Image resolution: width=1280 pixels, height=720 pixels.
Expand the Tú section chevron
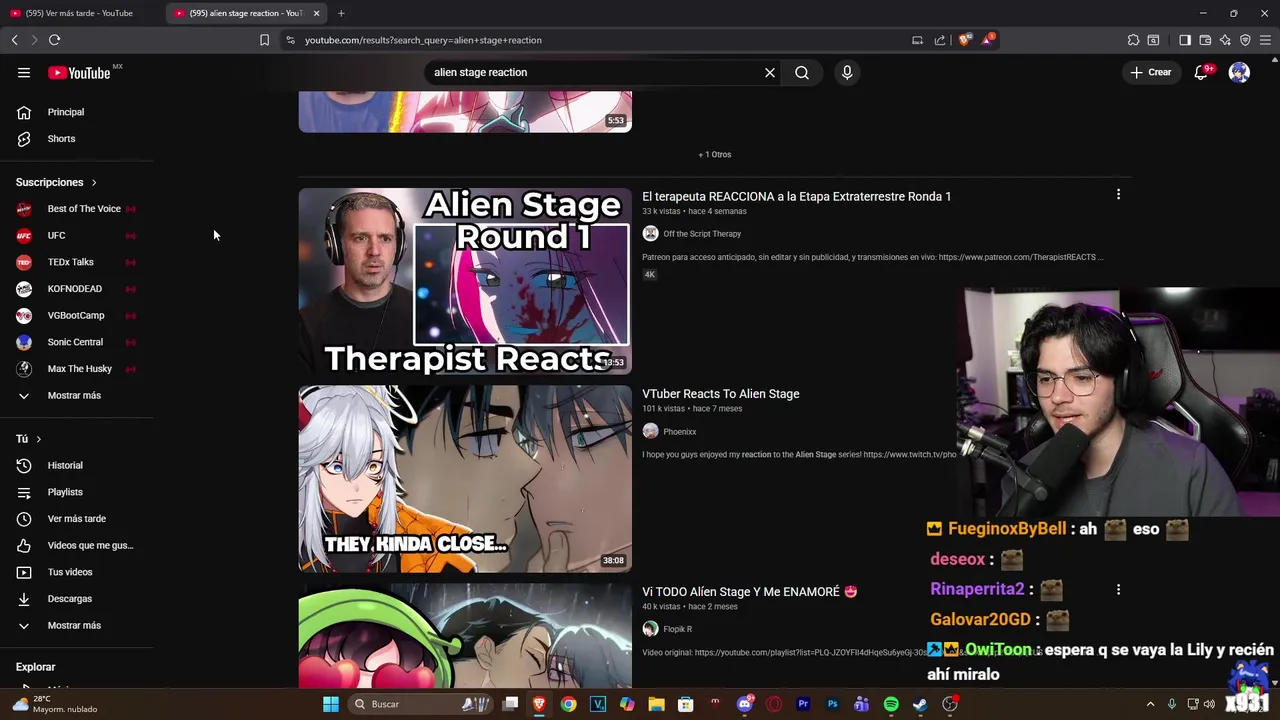tap(39, 439)
